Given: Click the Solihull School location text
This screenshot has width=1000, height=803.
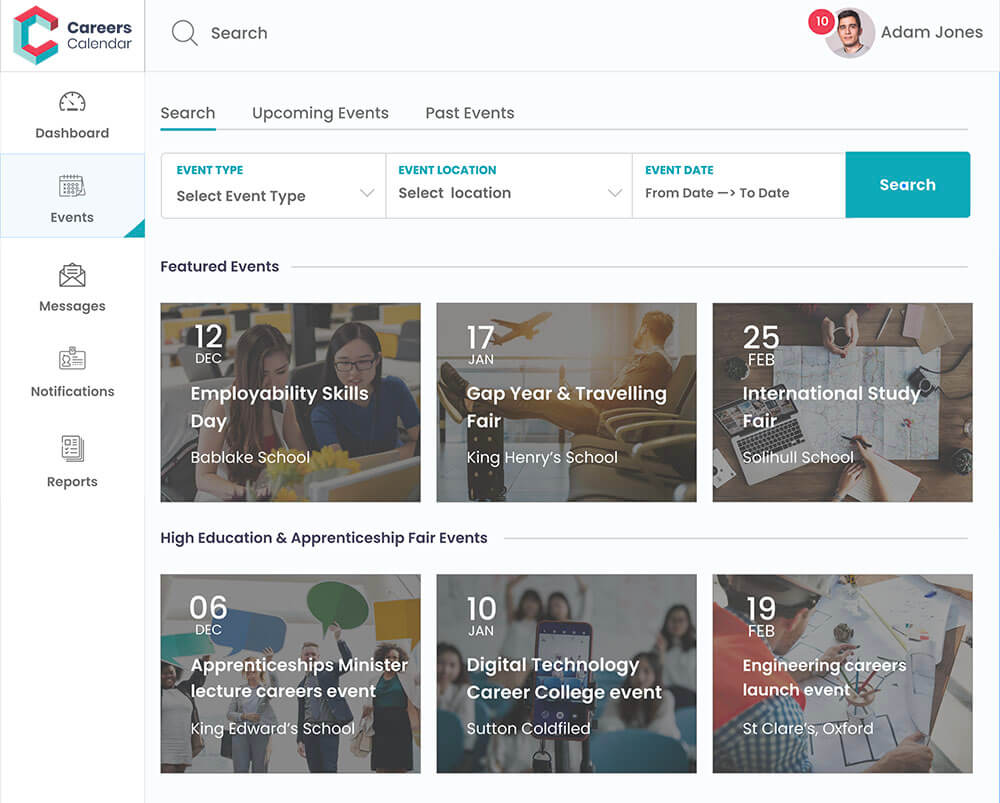Looking at the screenshot, I should [x=798, y=457].
